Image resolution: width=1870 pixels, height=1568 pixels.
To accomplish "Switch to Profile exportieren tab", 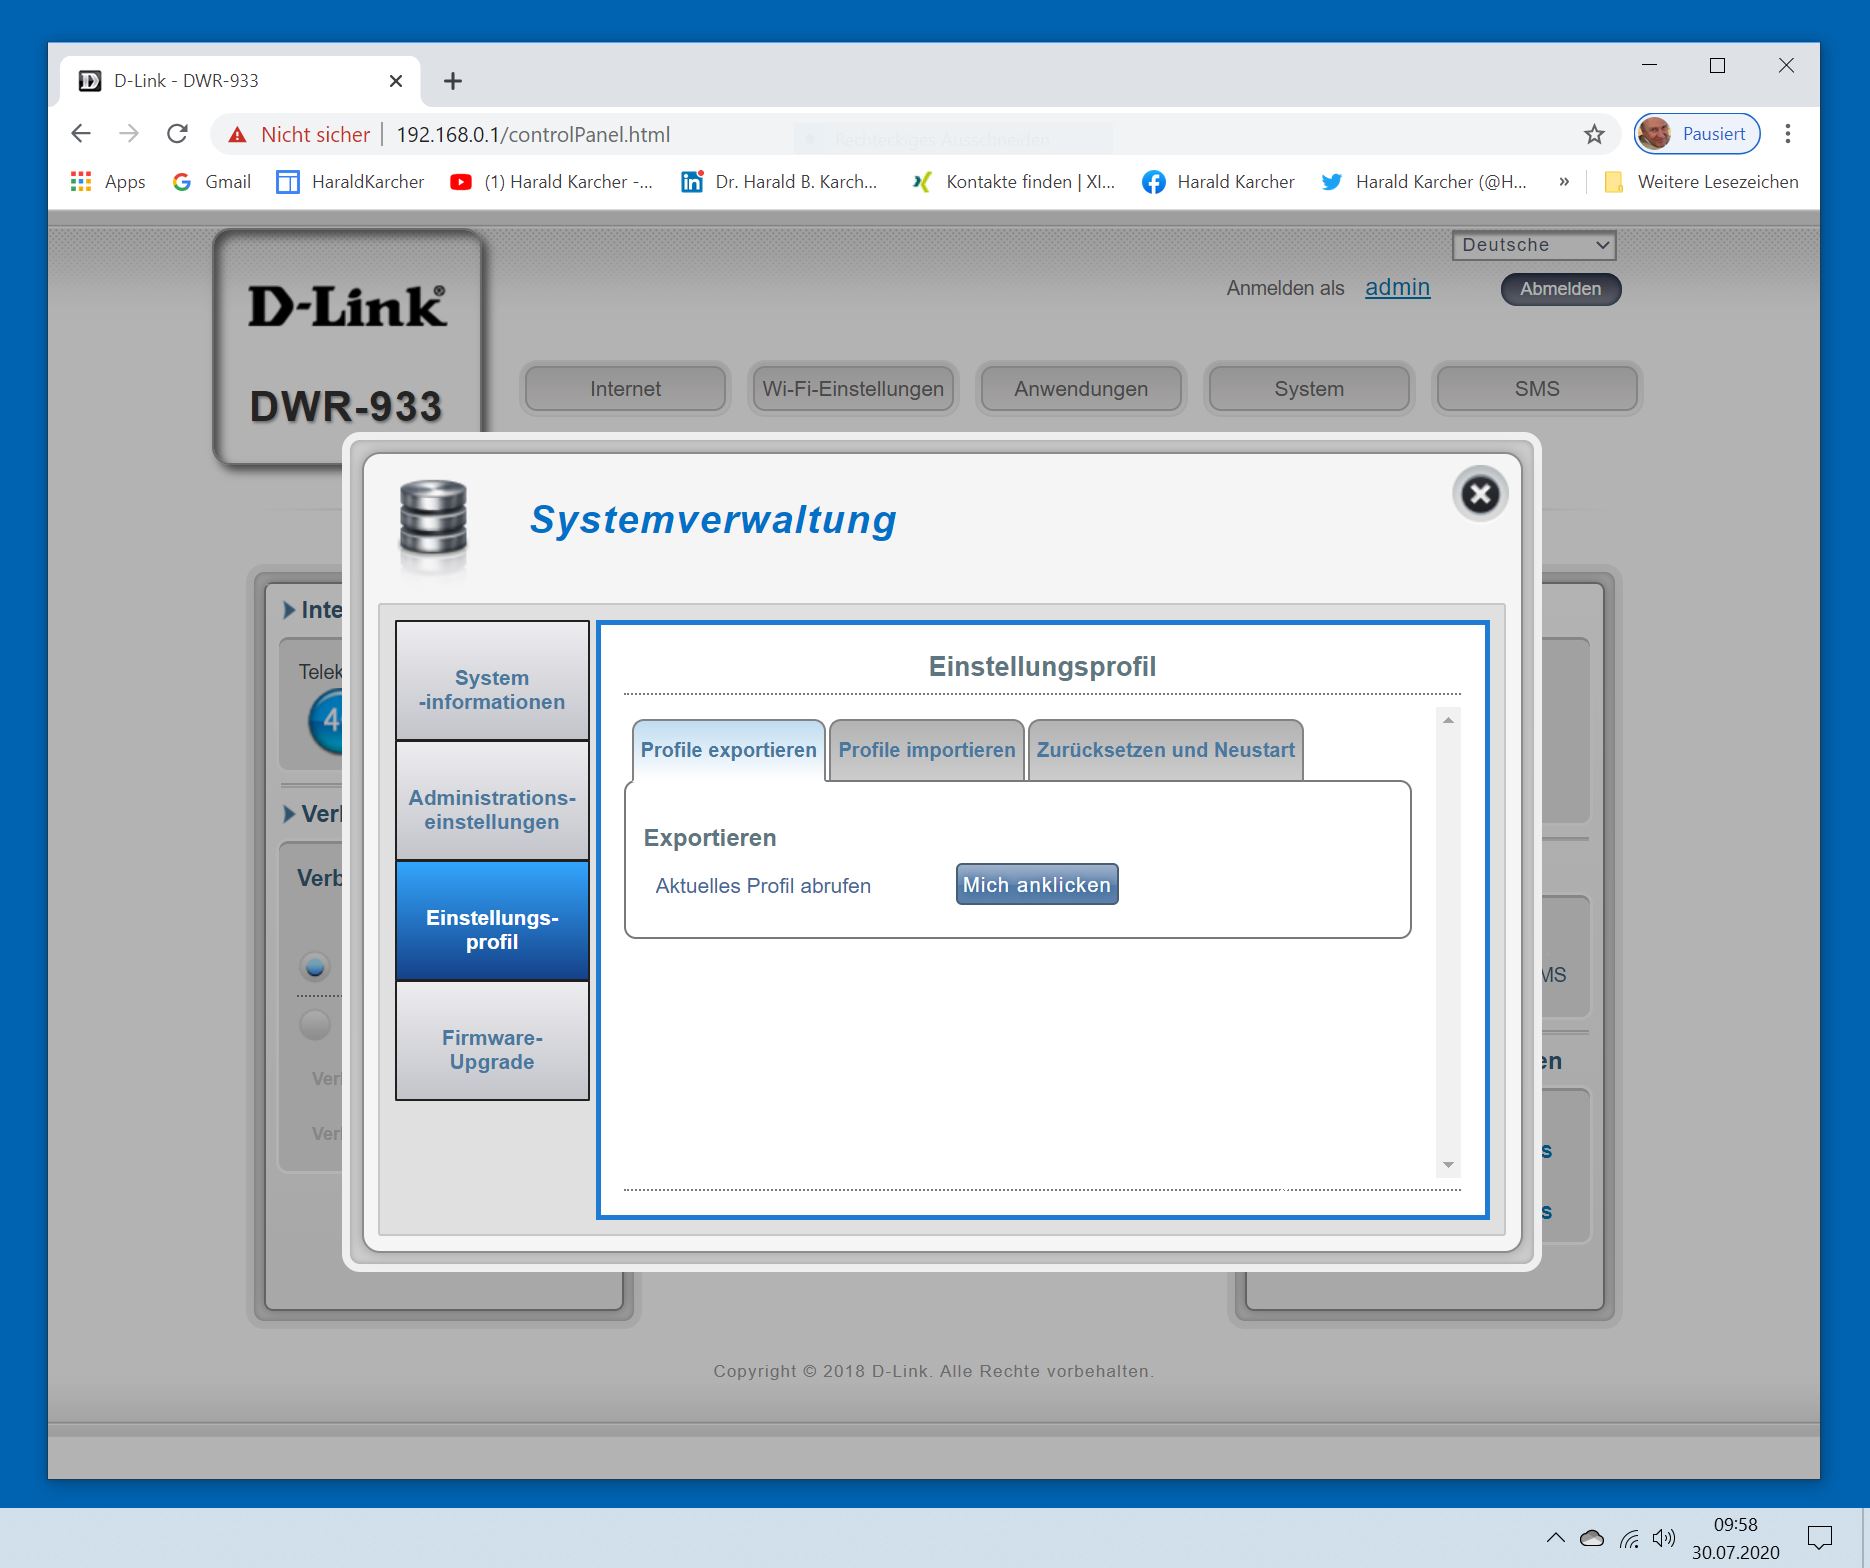I will (x=729, y=750).
